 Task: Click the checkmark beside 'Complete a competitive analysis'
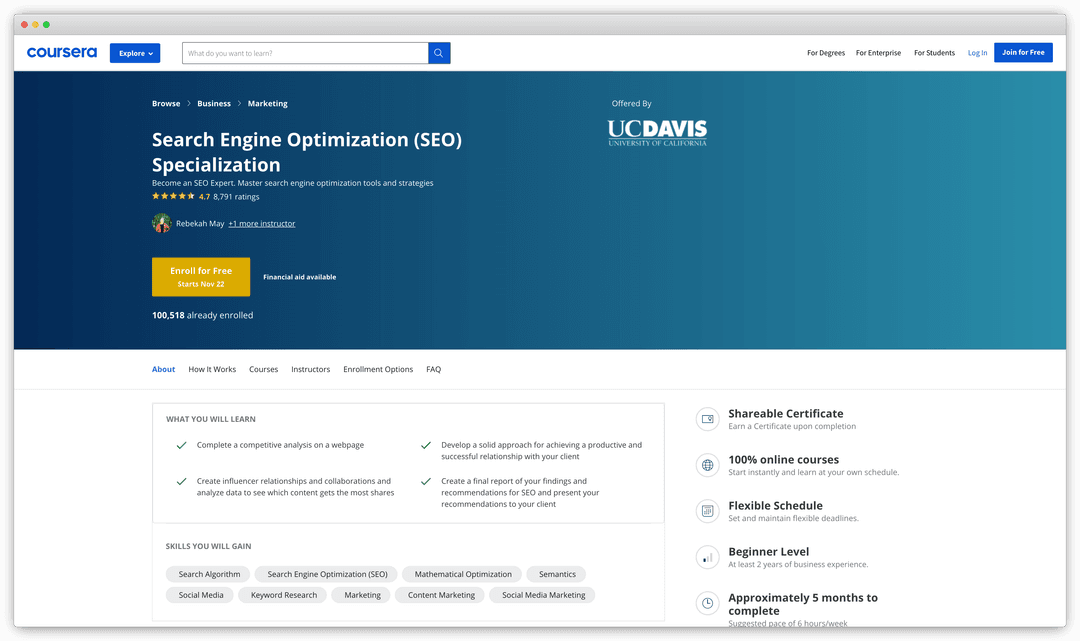point(181,445)
